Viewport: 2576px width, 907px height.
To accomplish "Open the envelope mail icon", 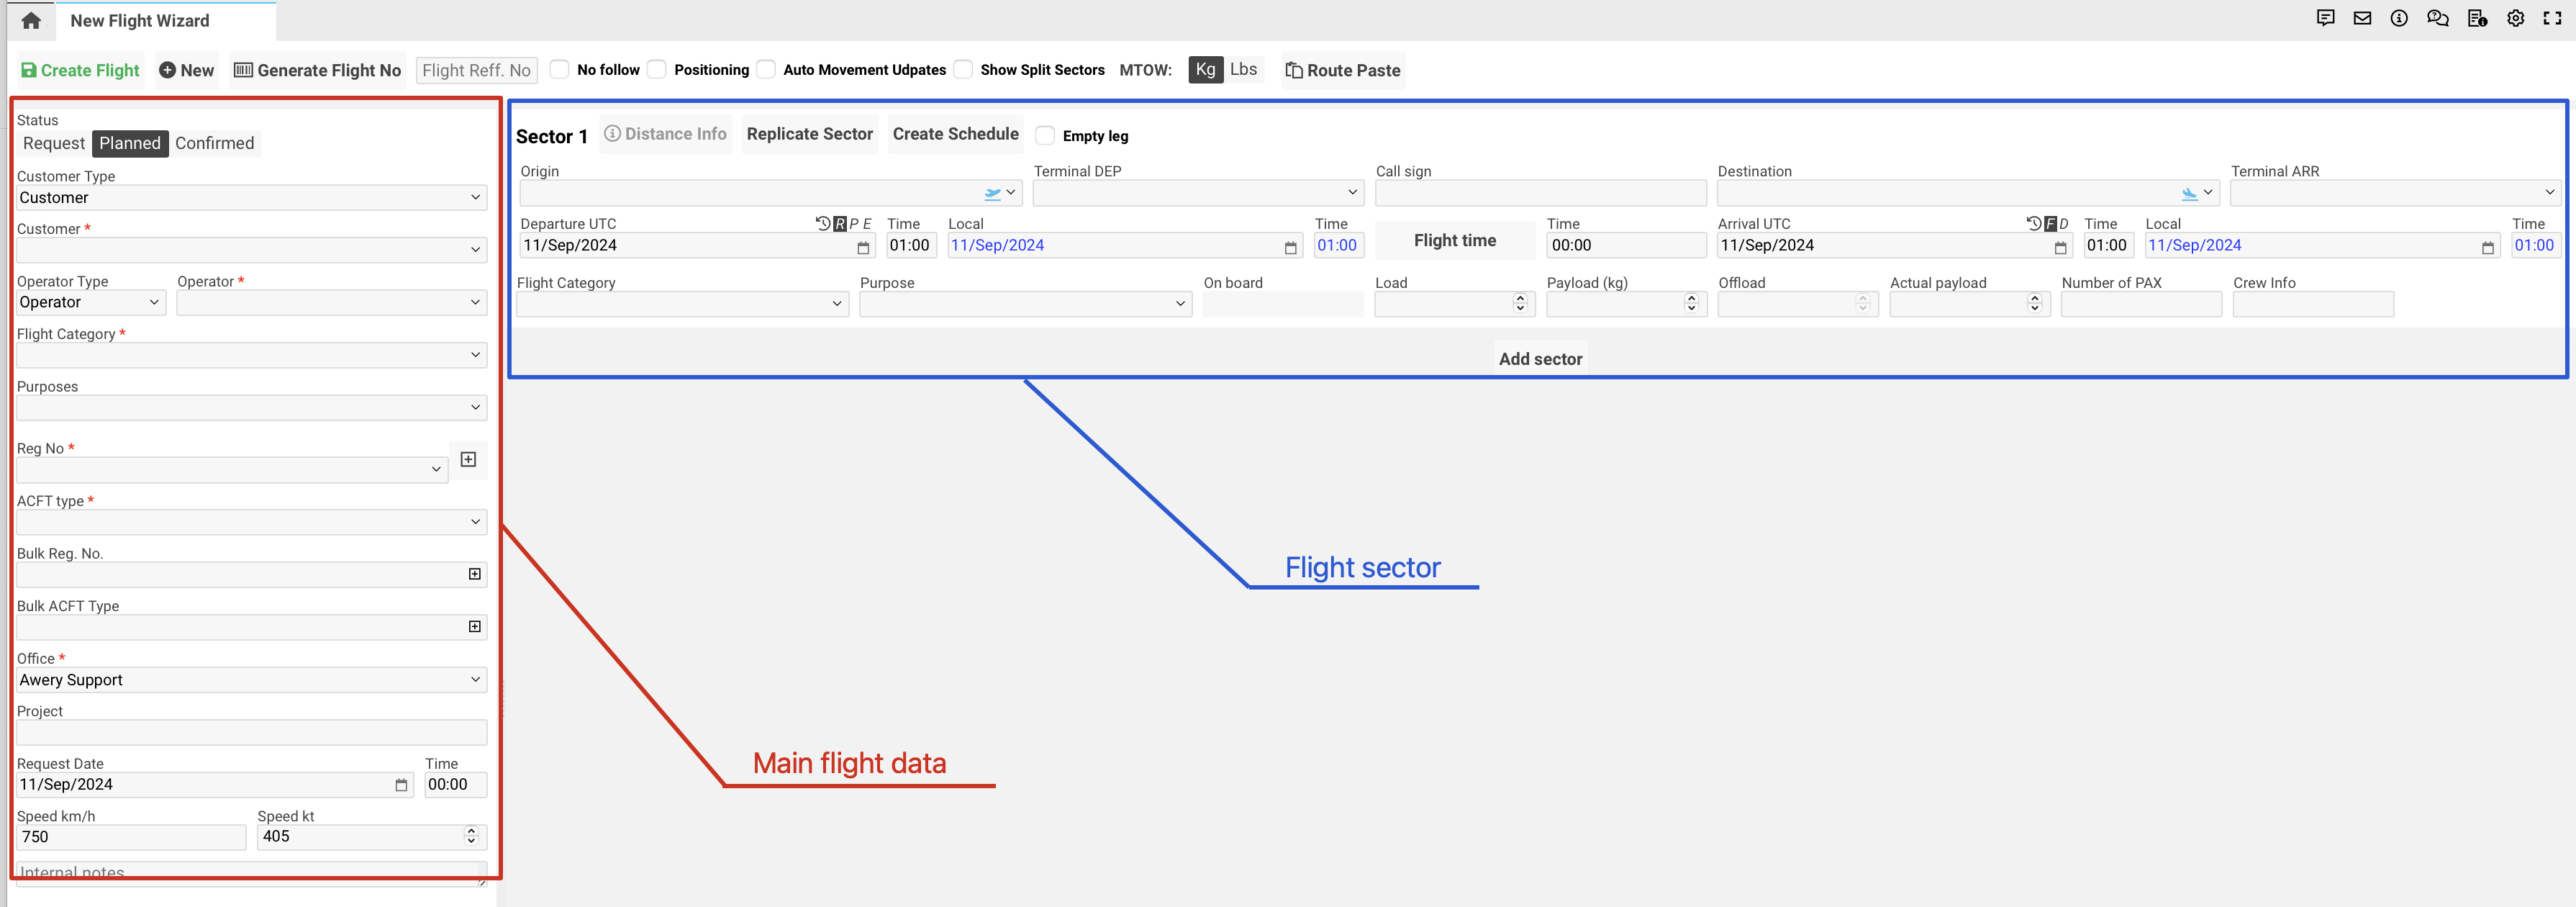I will 2362,18.
